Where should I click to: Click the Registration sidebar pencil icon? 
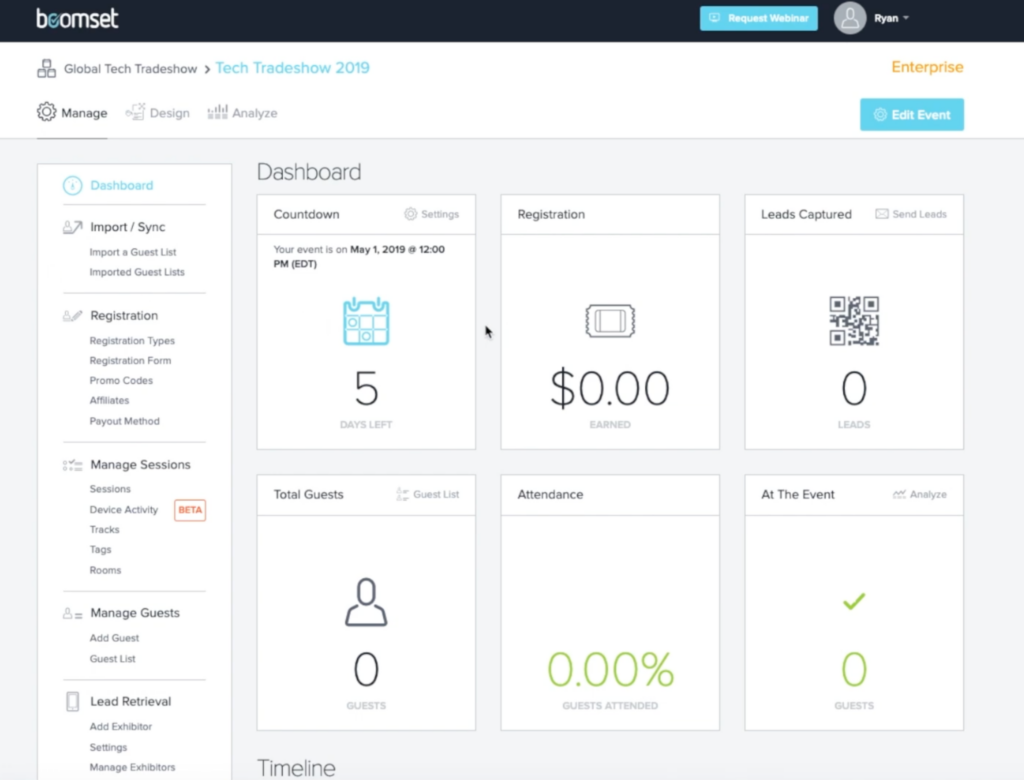72,316
